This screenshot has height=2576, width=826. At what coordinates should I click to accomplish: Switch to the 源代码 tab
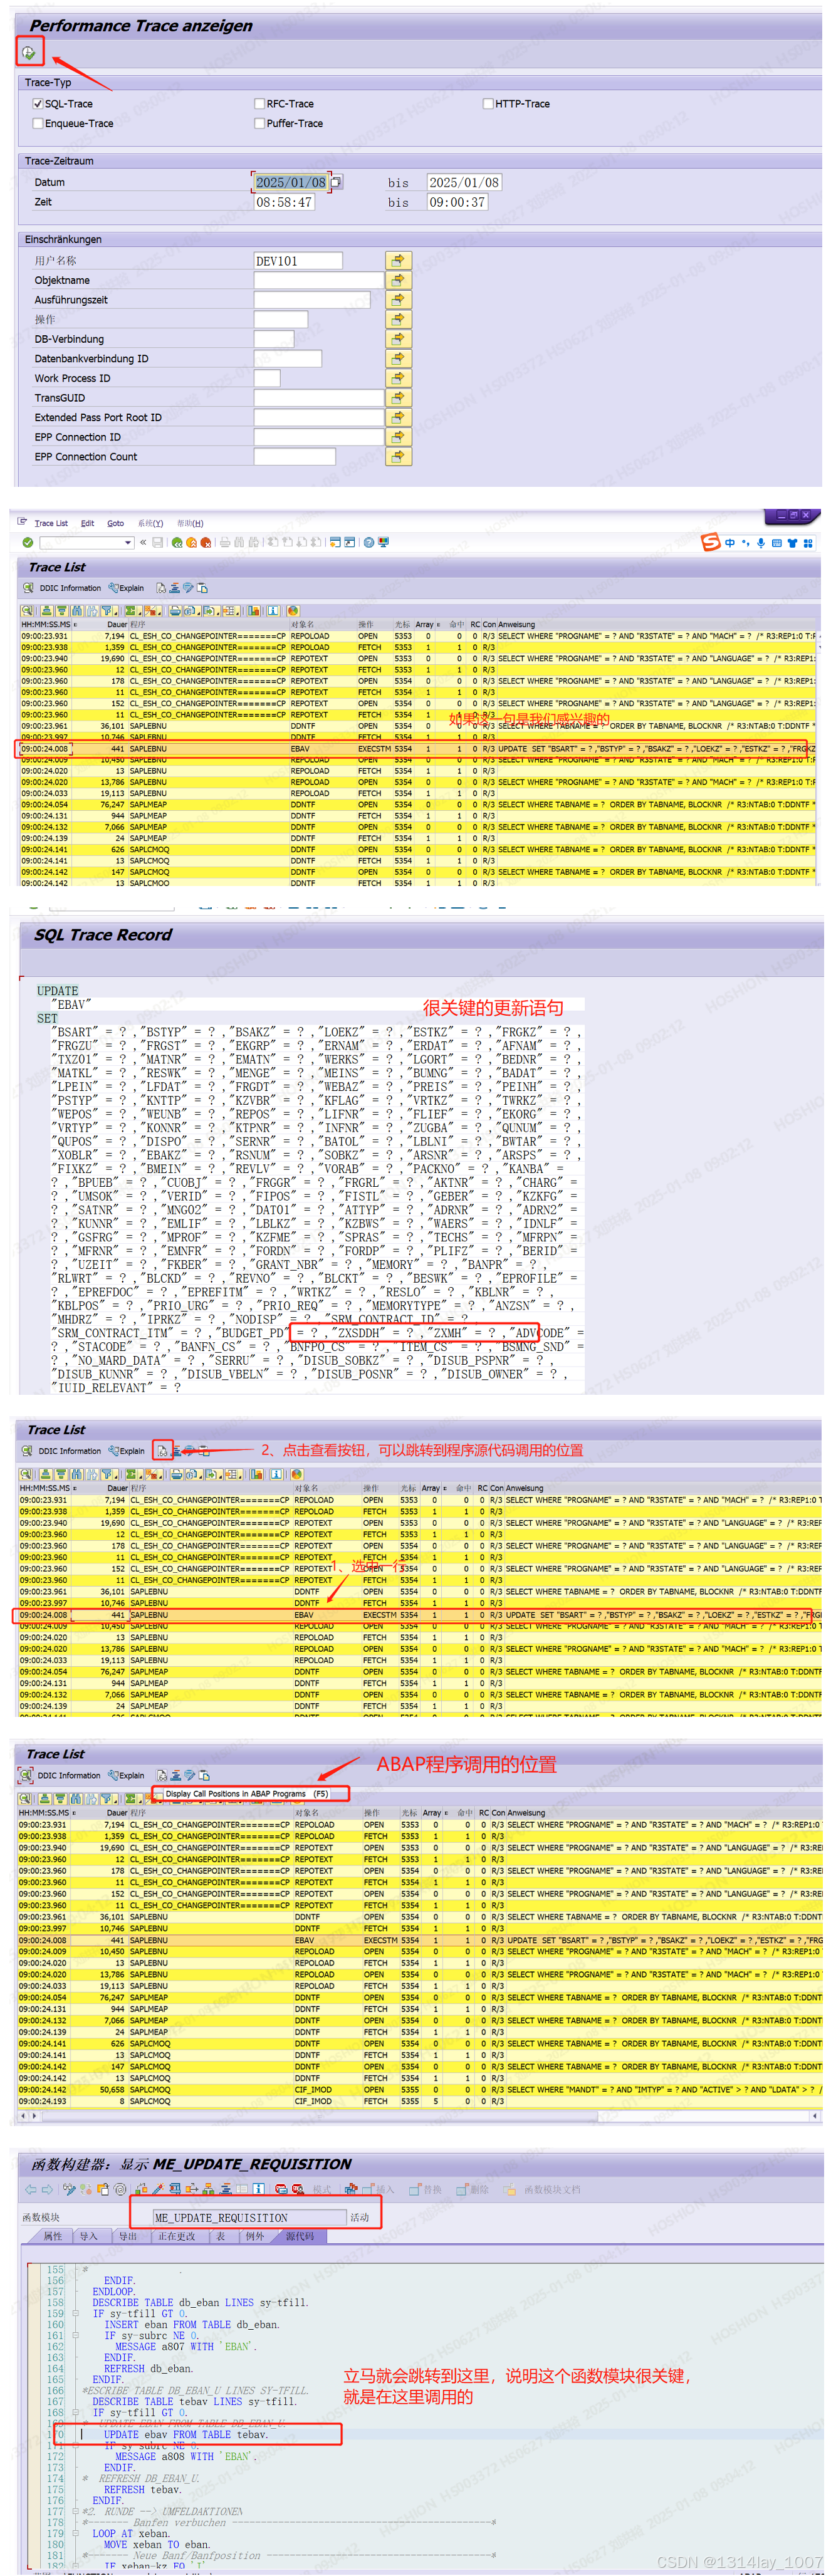point(300,2237)
